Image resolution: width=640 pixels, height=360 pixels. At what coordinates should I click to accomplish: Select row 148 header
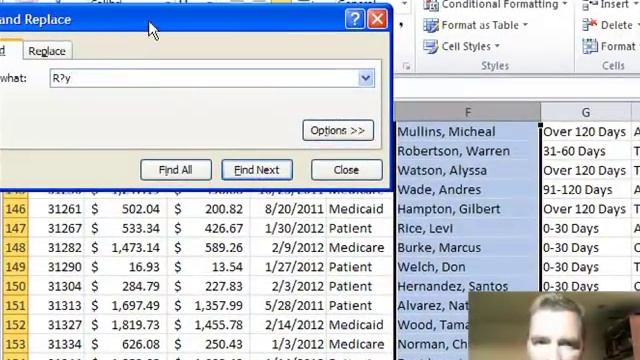click(15, 247)
